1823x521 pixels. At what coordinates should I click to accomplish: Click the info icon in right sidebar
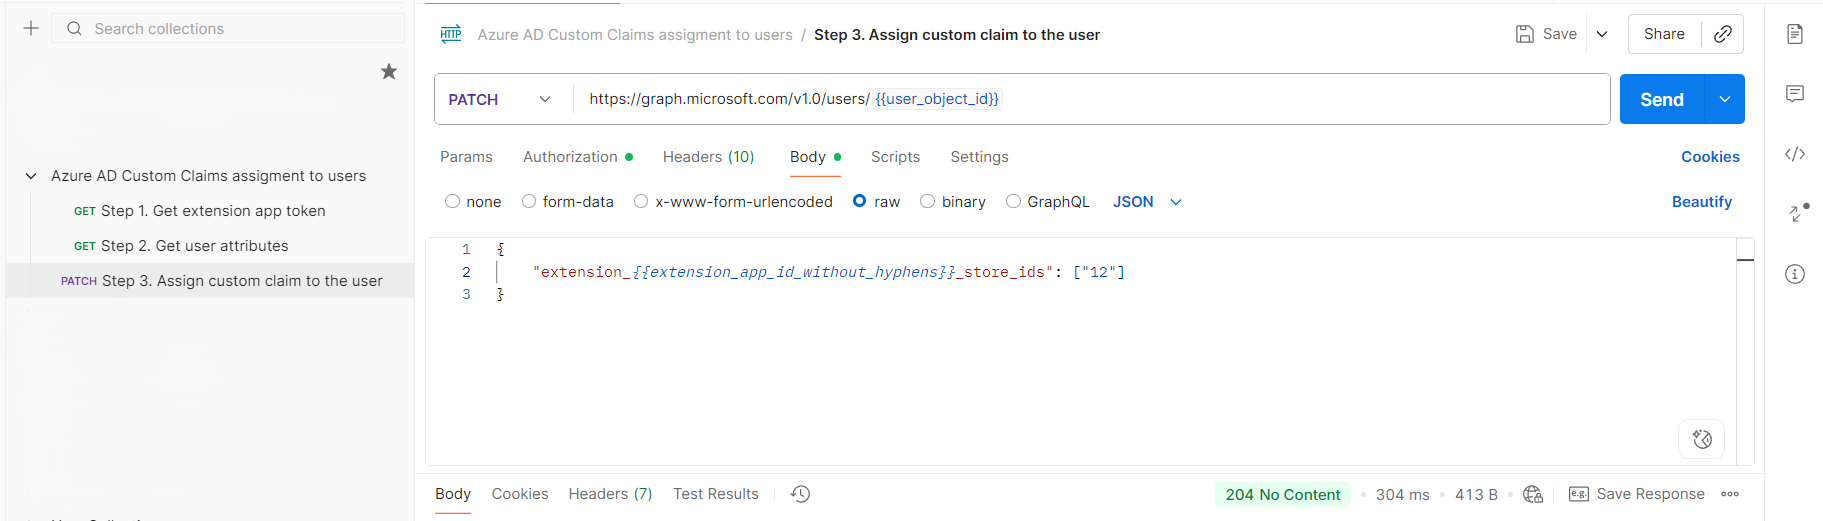(x=1795, y=274)
